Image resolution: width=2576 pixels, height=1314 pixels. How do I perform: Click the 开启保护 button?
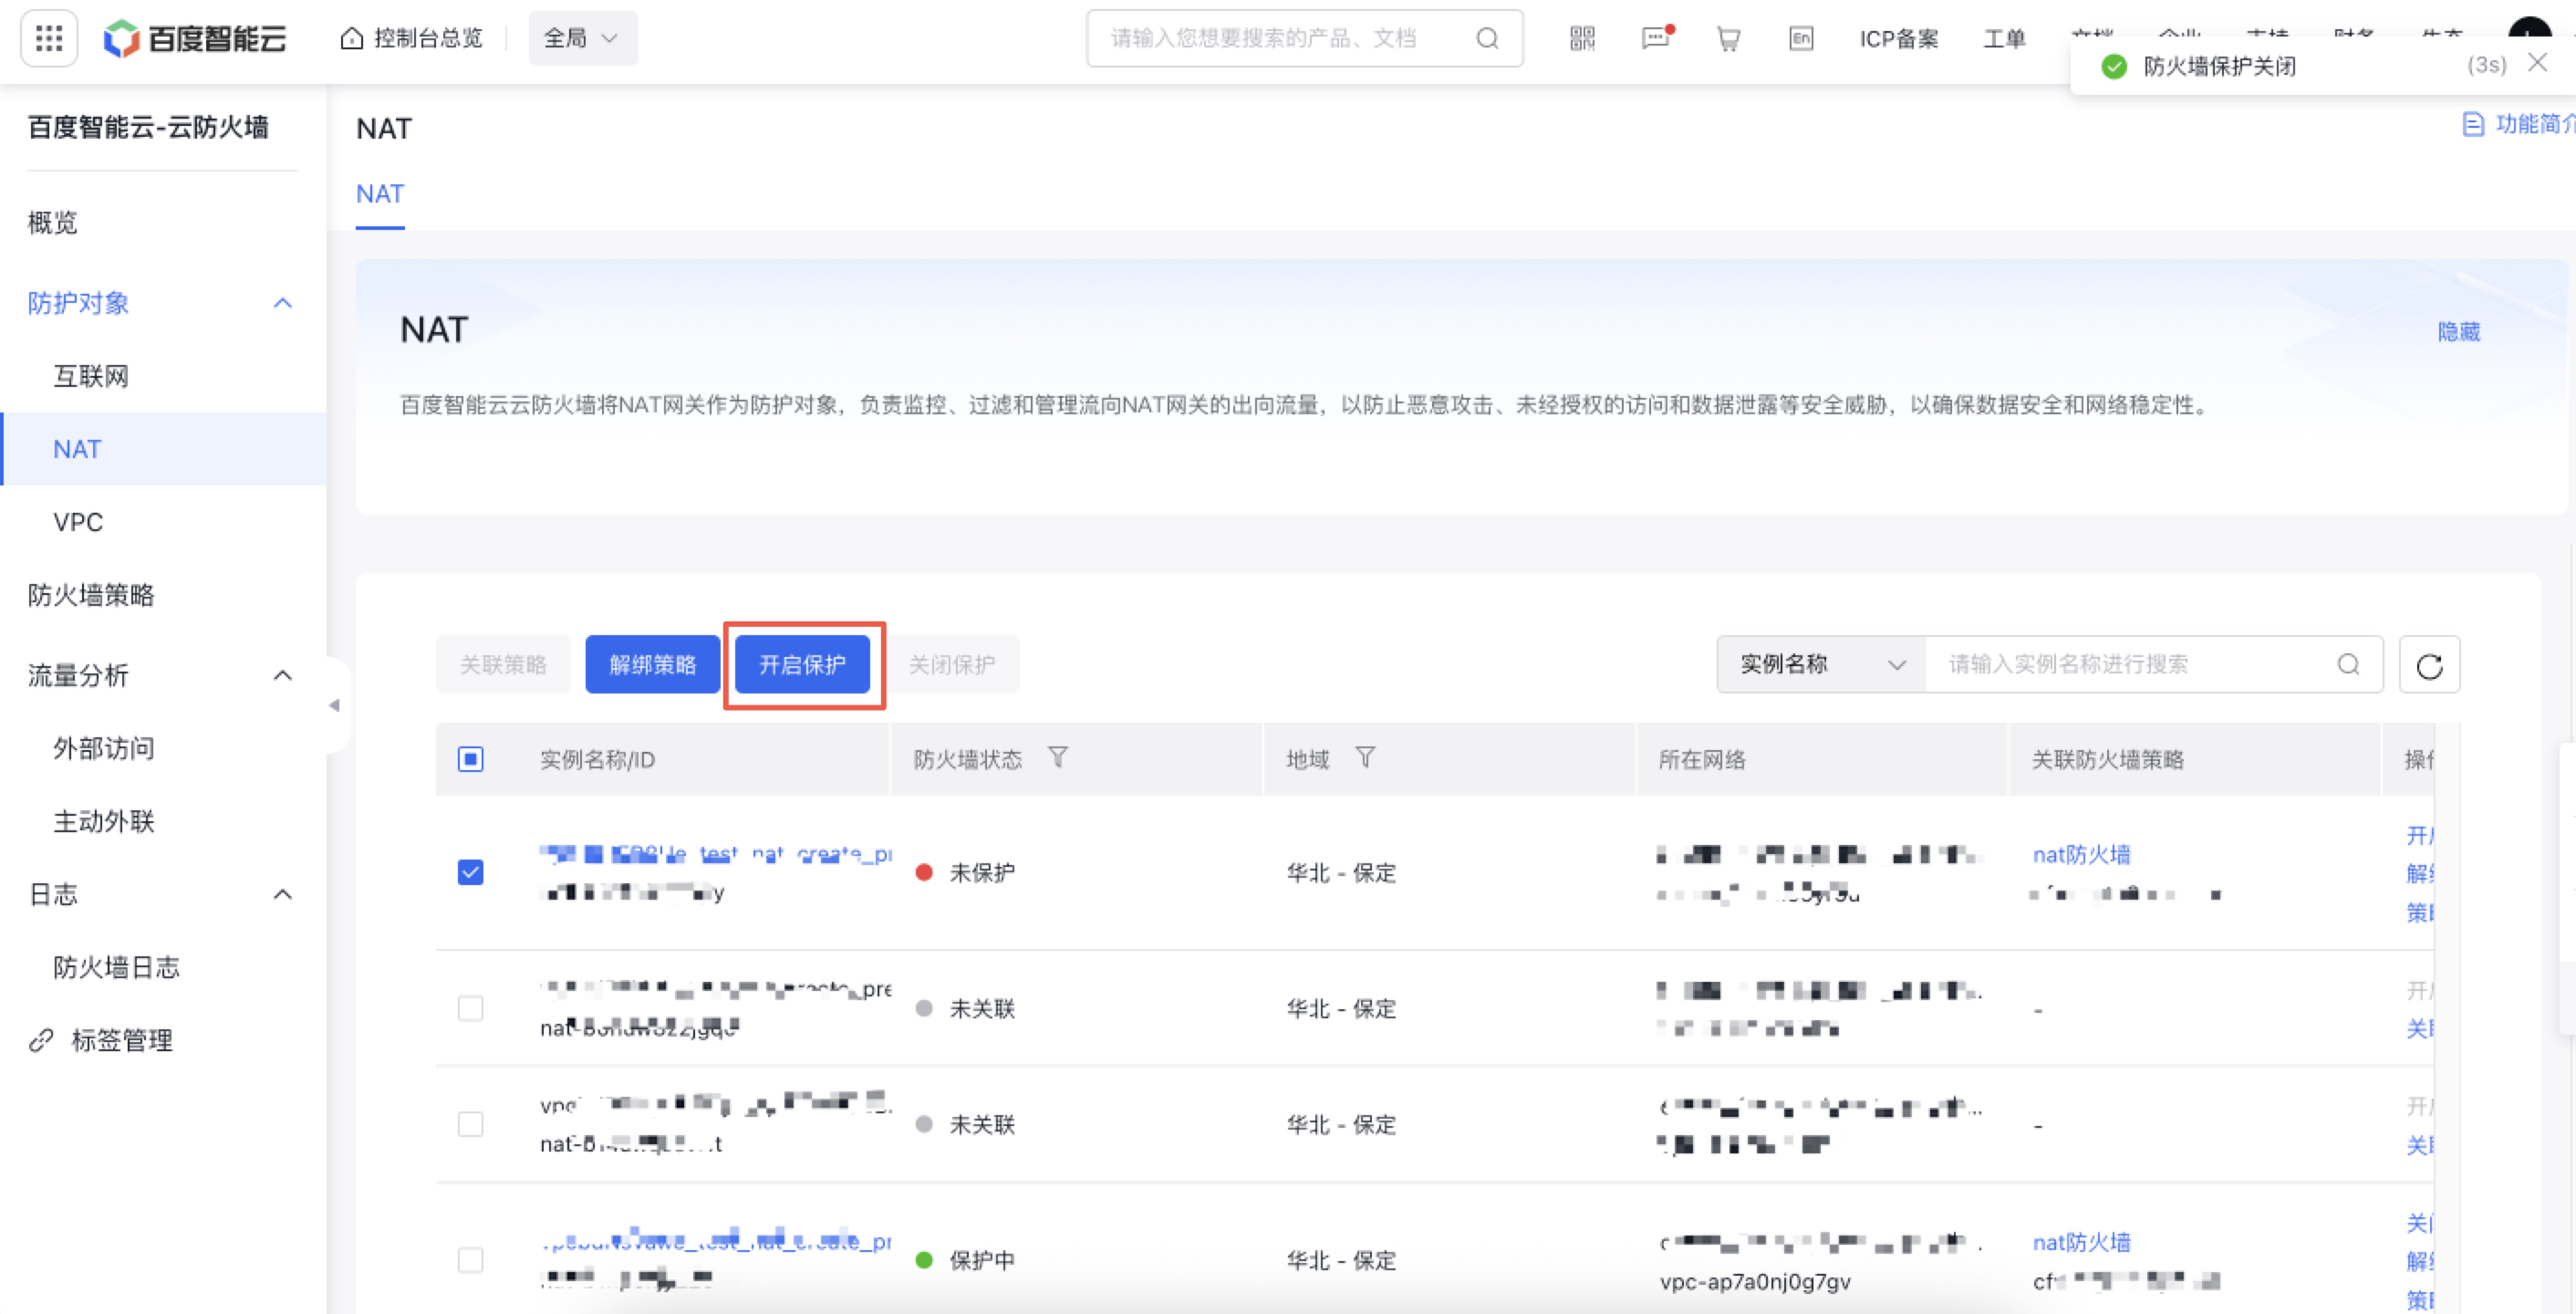click(802, 665)
